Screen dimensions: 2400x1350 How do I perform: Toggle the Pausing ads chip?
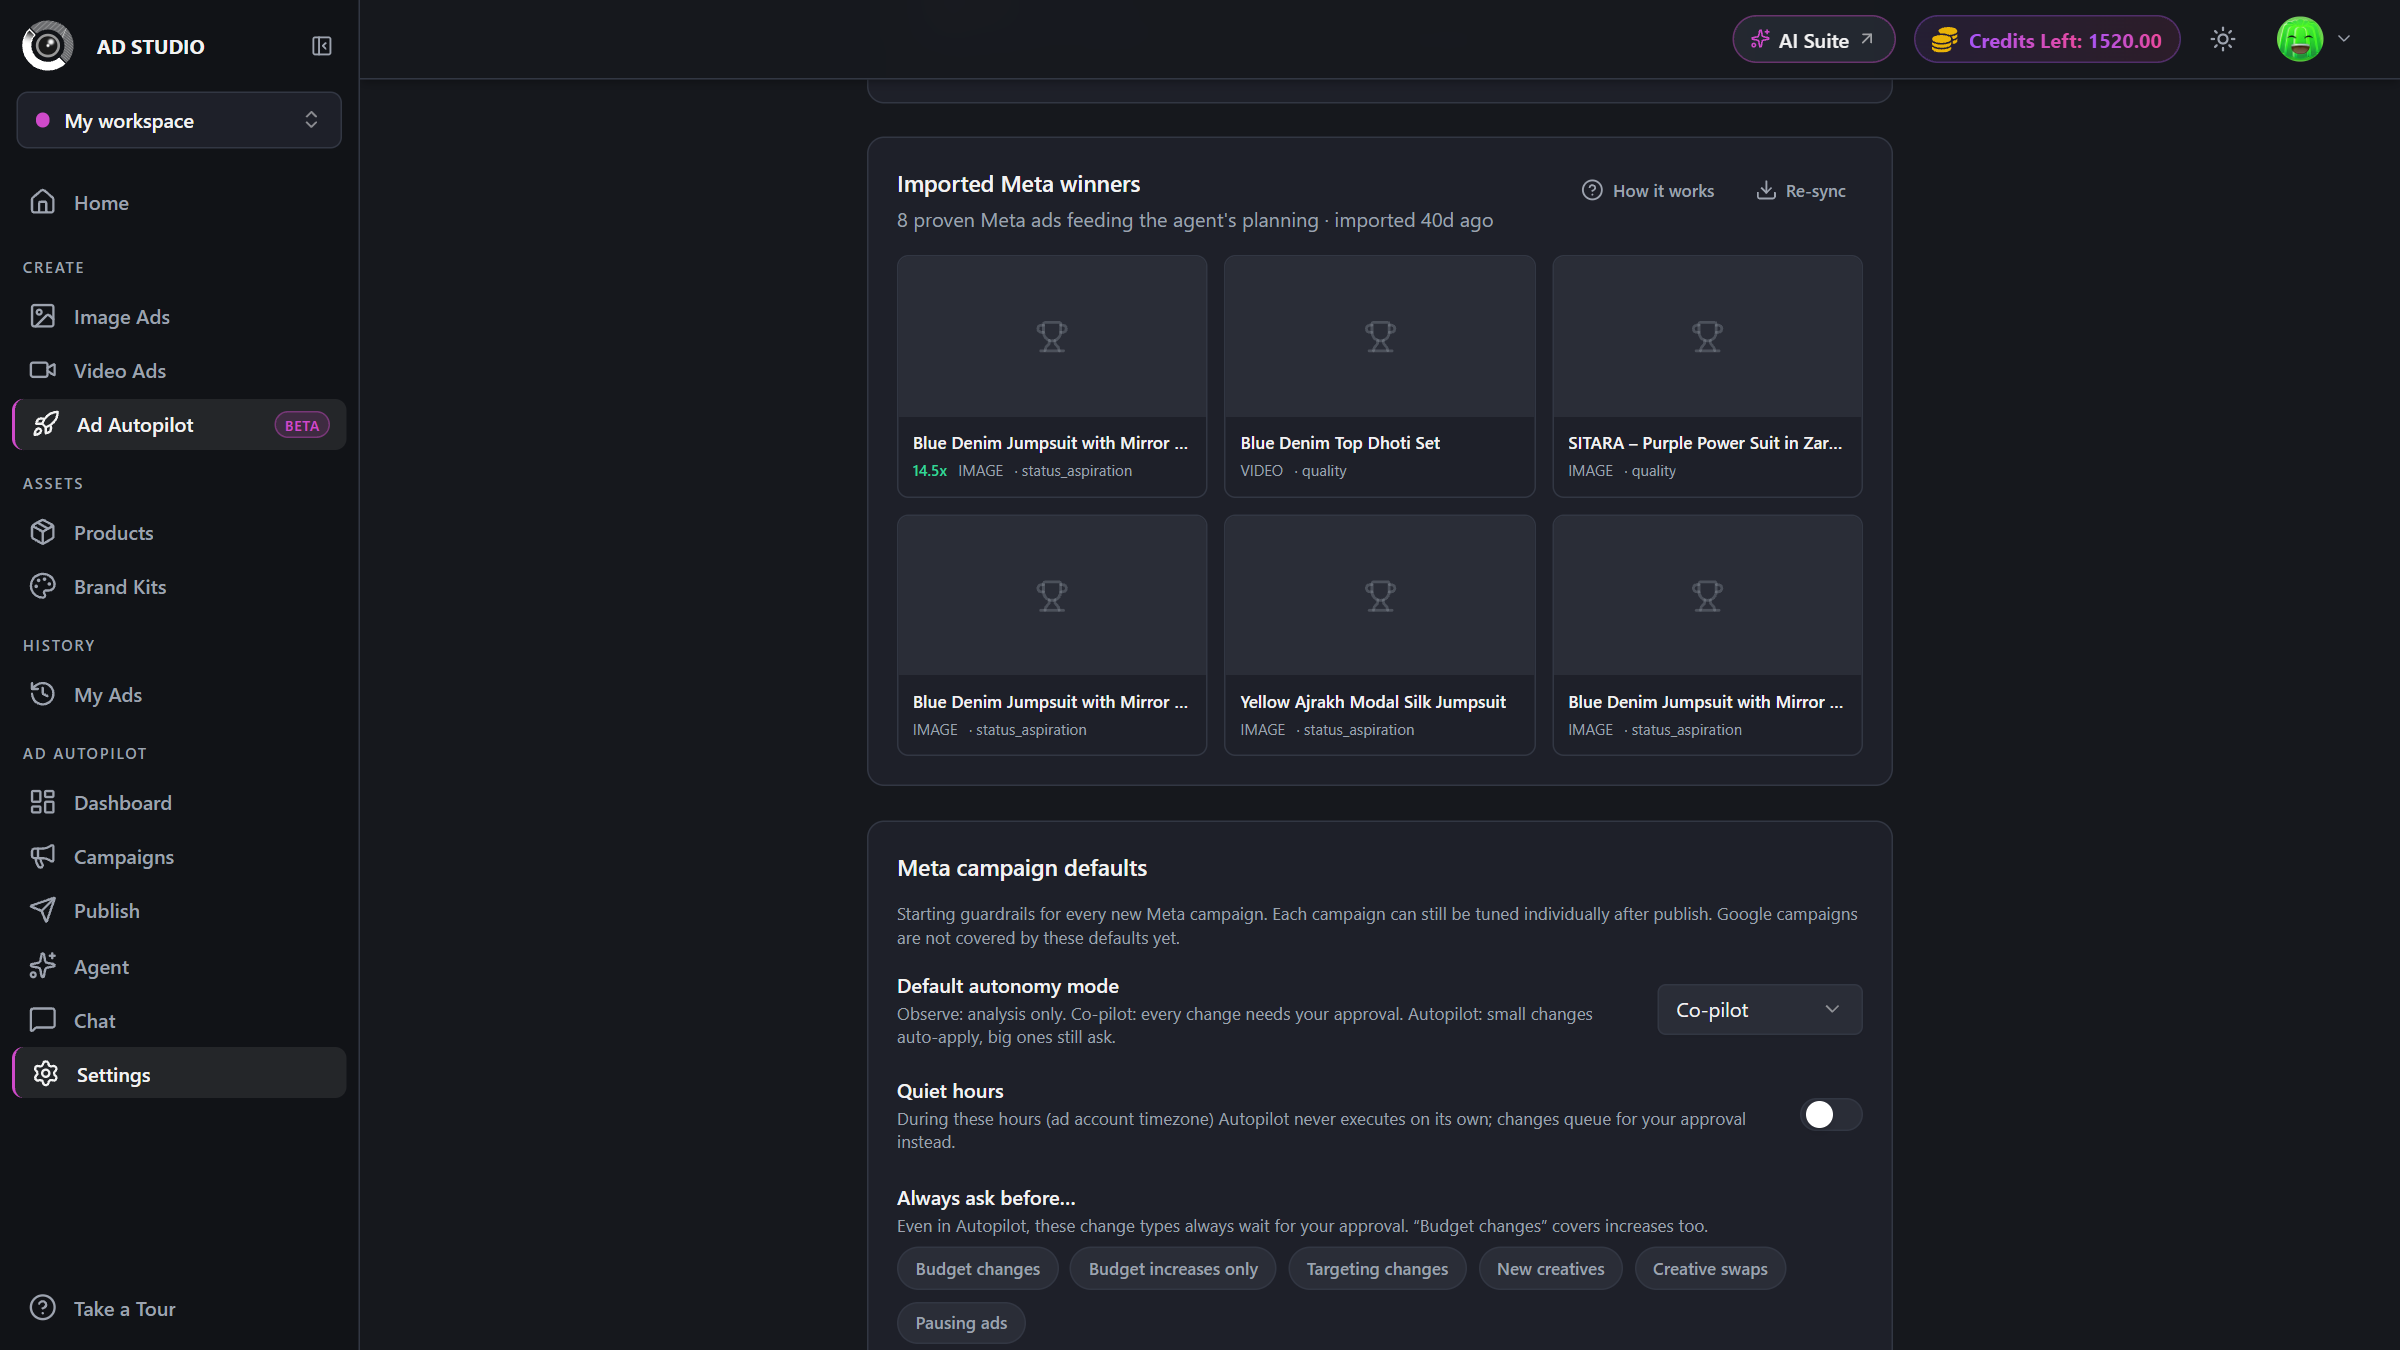tap(961, 1322)
